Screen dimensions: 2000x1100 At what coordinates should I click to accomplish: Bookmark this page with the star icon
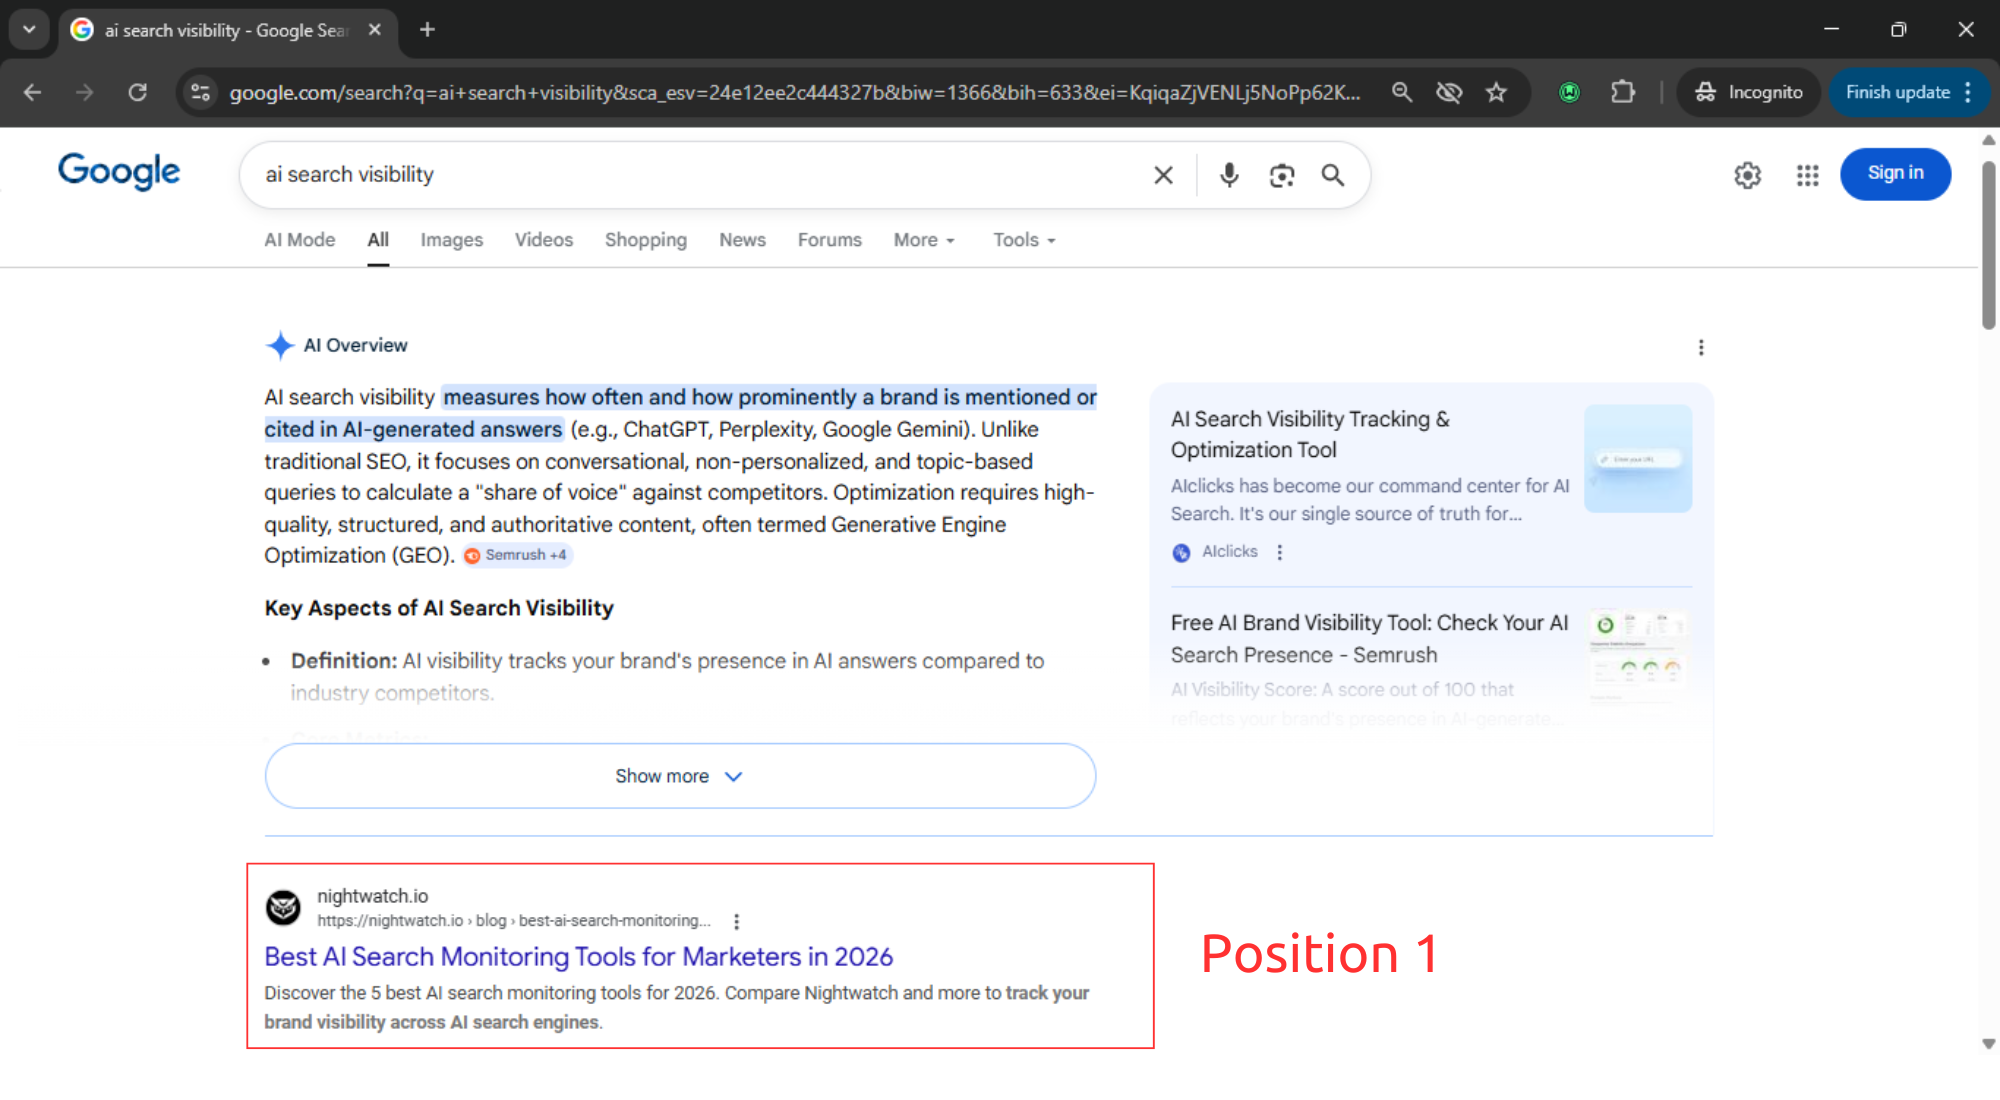1497,92
